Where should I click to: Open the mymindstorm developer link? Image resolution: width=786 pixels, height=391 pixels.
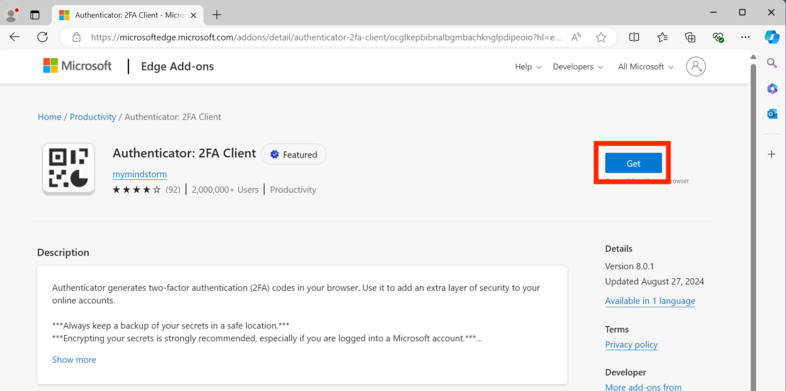click(140, 174)
